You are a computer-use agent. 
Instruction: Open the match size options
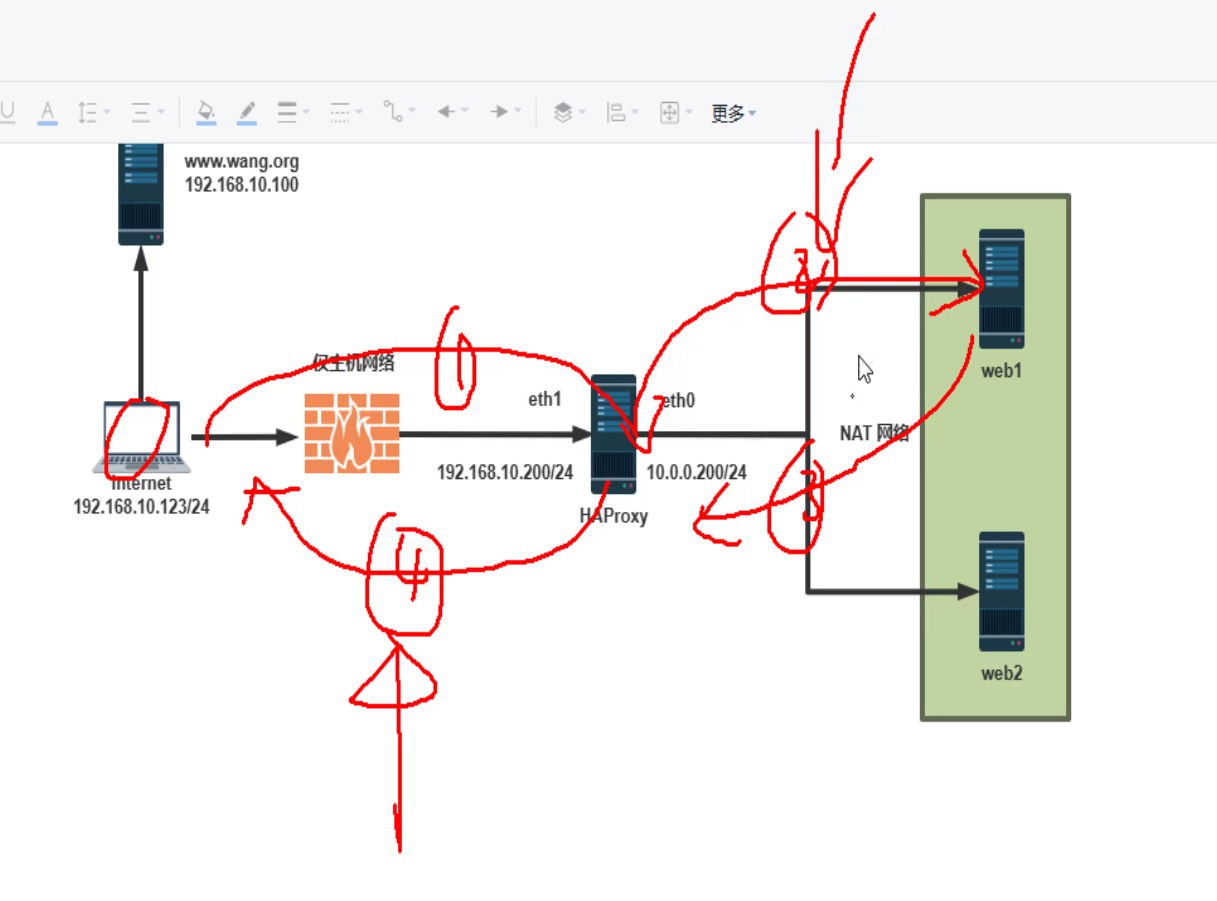click(676, 112)
